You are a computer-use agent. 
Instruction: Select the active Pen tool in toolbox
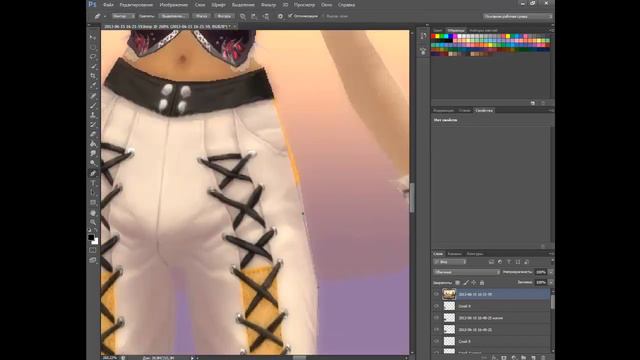tap(93, 173)
